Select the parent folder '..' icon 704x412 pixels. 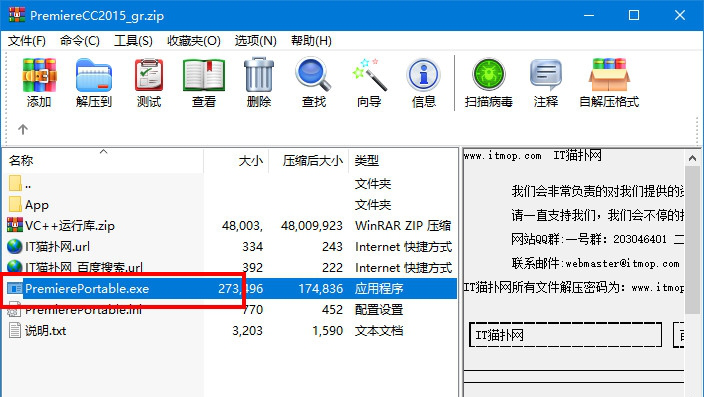(15, 183)
